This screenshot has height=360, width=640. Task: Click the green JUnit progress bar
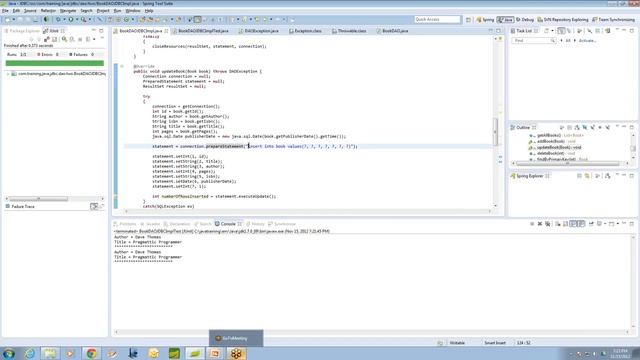[55, 63]
